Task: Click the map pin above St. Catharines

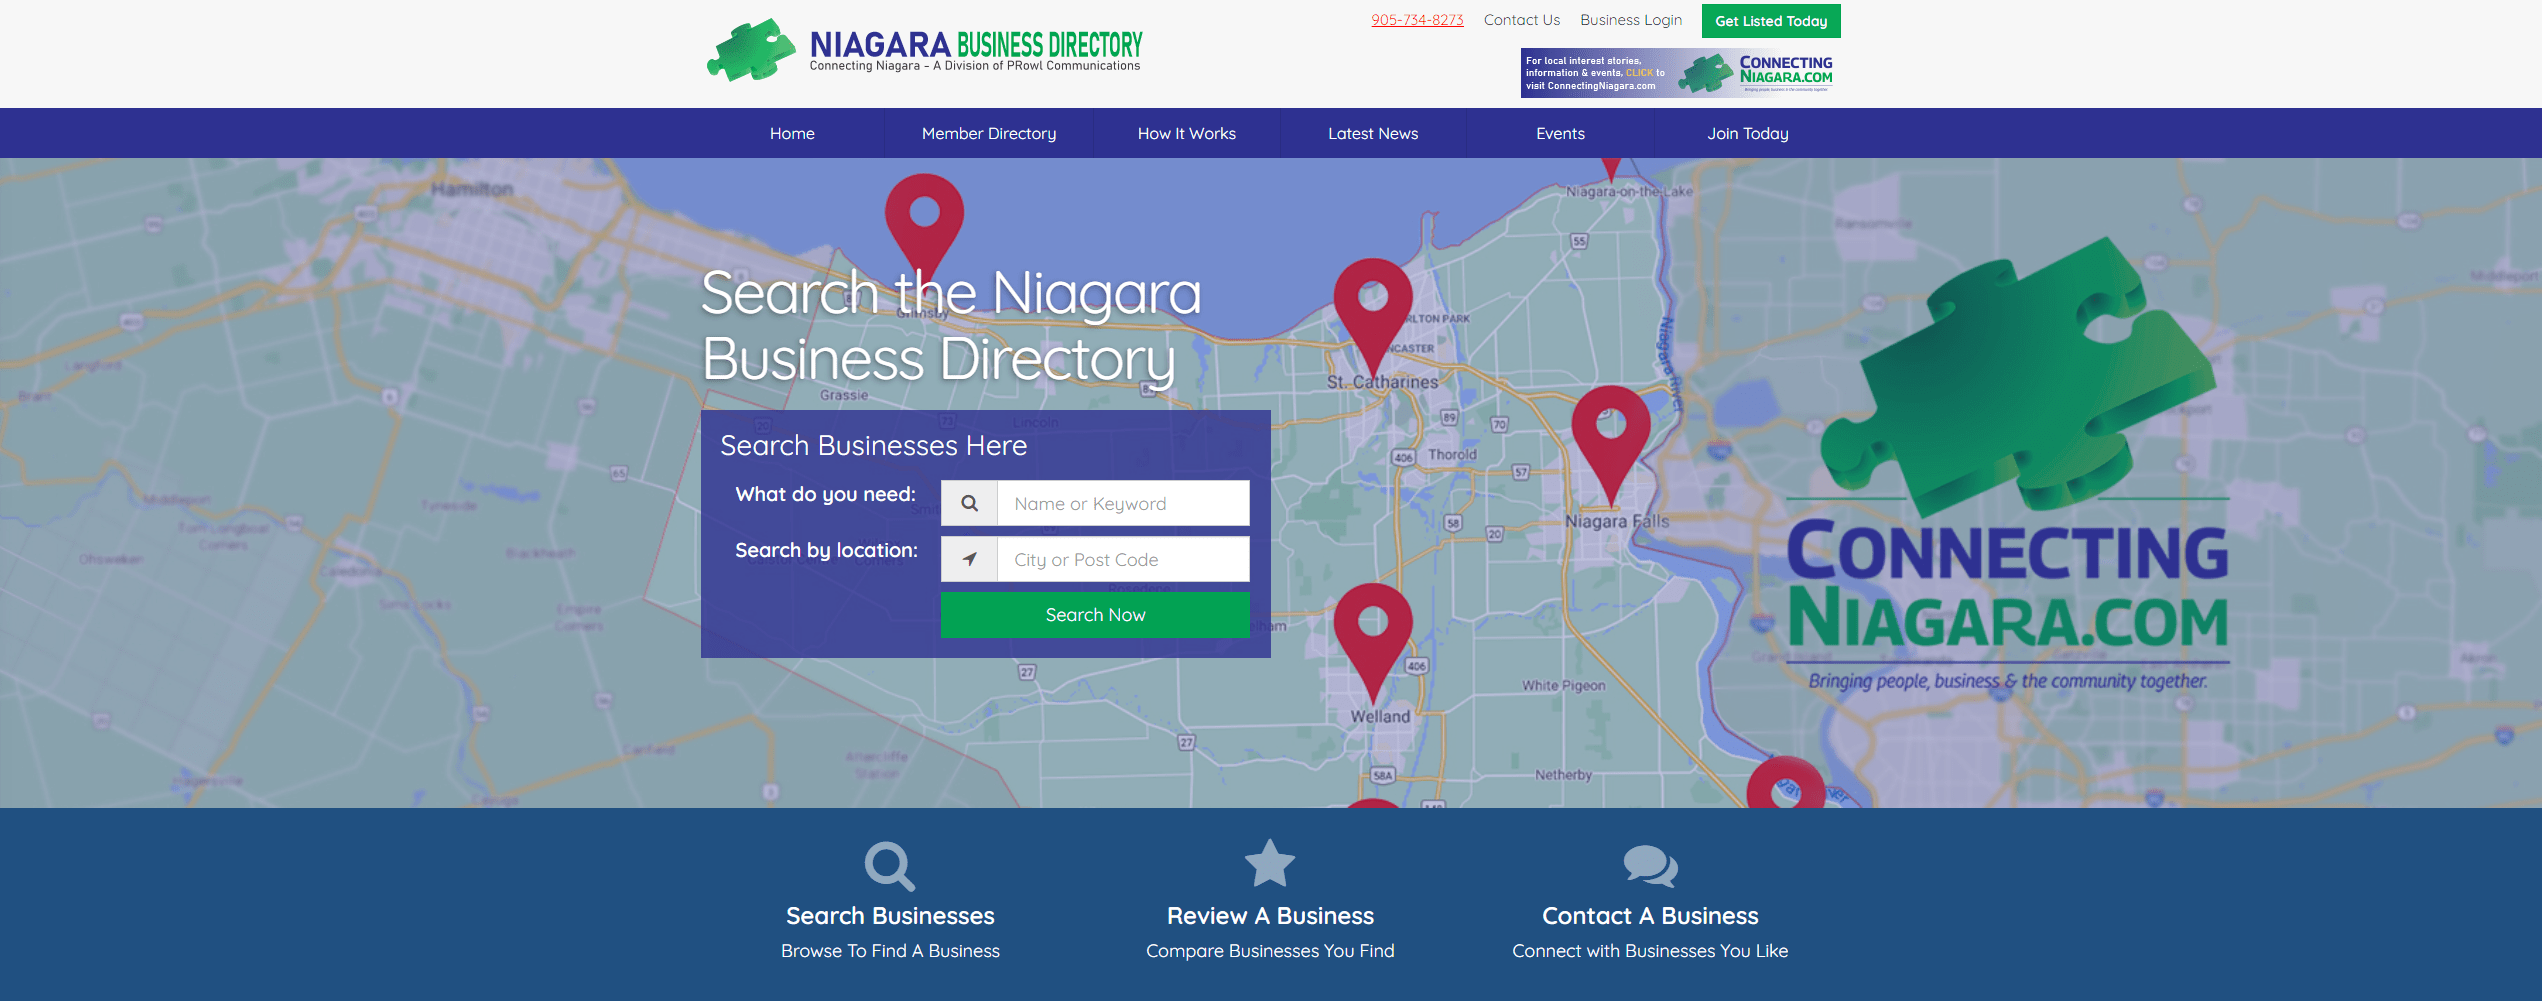Action: [x=1373, y=317]
